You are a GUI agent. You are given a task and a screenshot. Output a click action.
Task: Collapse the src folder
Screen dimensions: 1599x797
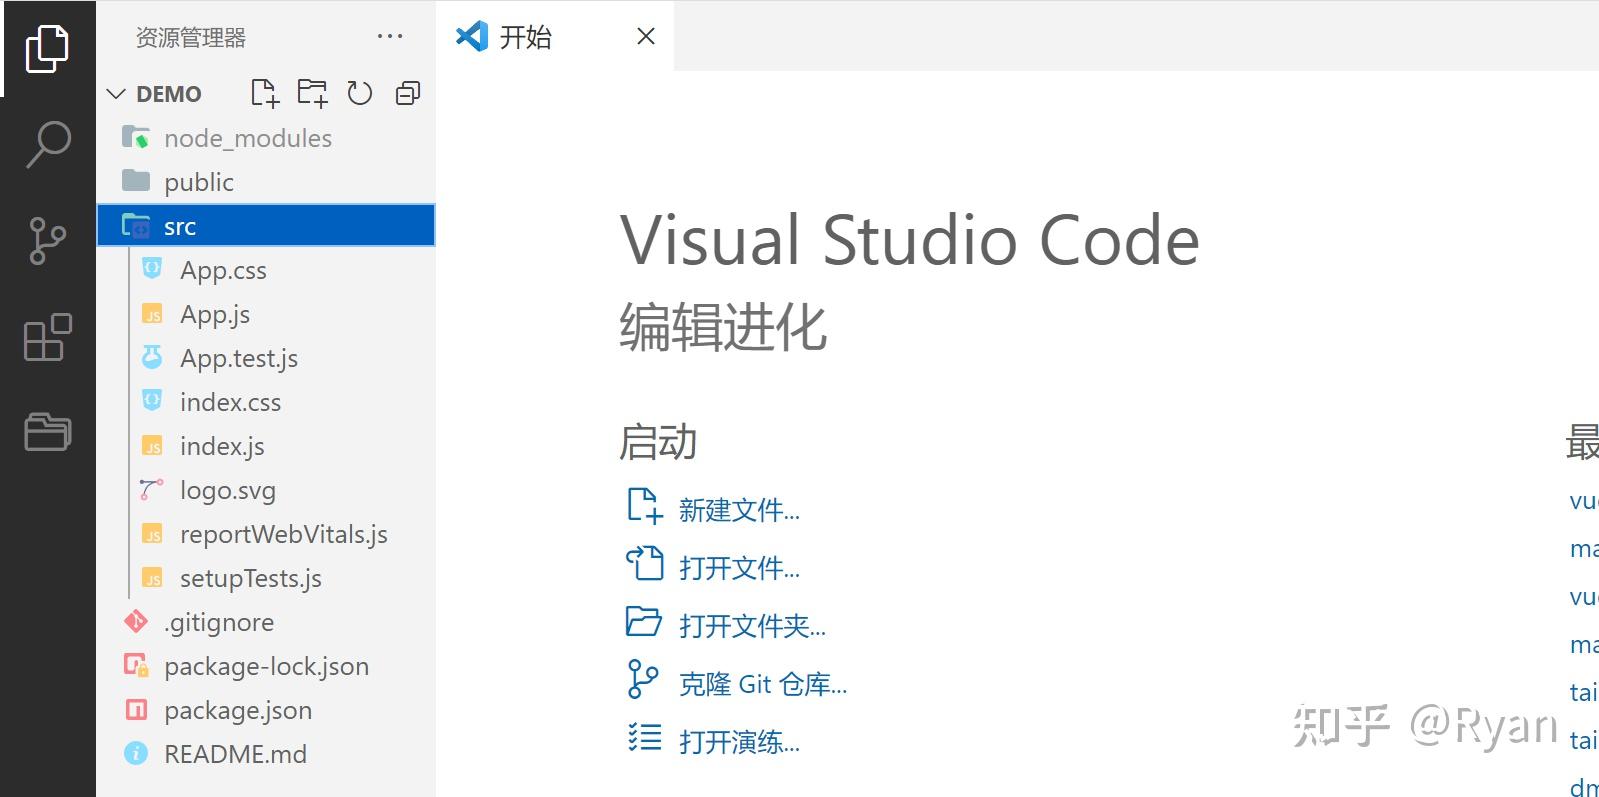click(x=266, y=226)
